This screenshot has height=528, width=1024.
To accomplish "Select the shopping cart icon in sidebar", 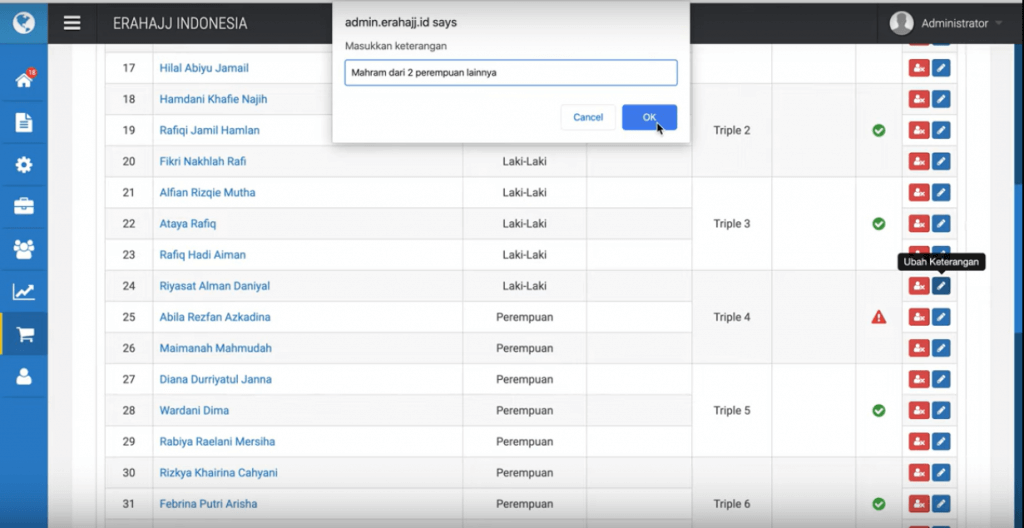I will (23, 334).
